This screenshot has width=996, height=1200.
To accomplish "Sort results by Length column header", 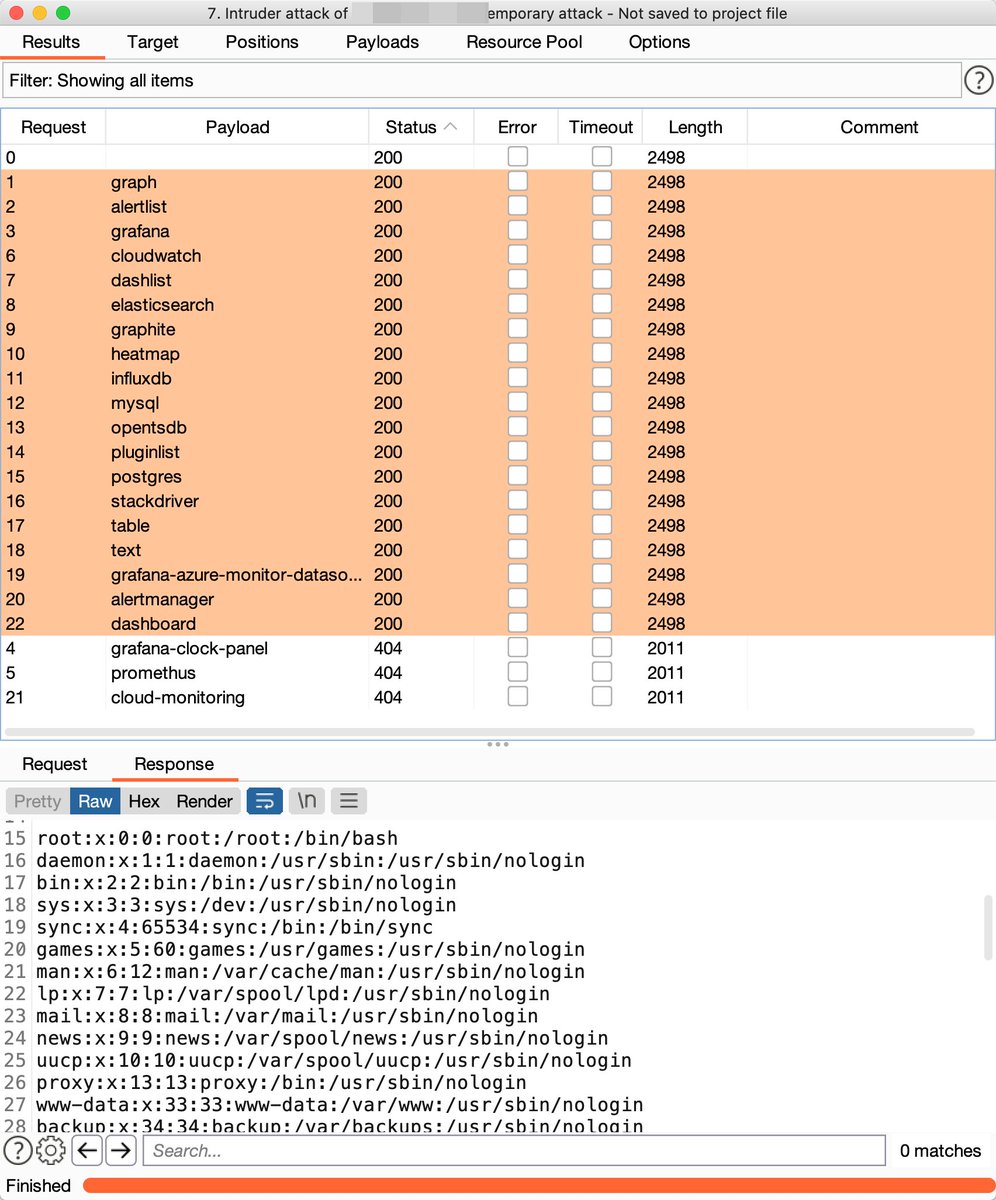I will [x=695, y=127].
